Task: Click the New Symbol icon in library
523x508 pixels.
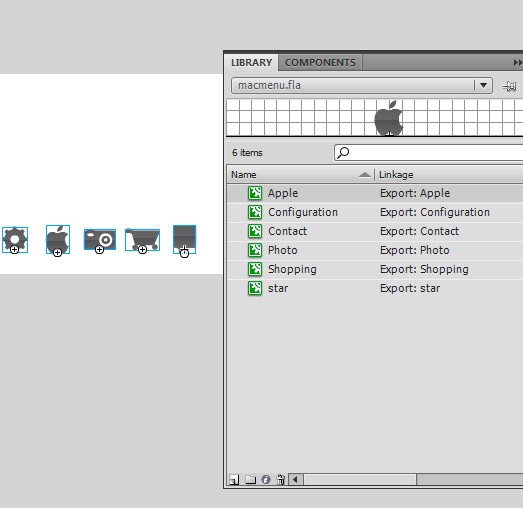Action: pyautogui.click(x=234, y=480)
